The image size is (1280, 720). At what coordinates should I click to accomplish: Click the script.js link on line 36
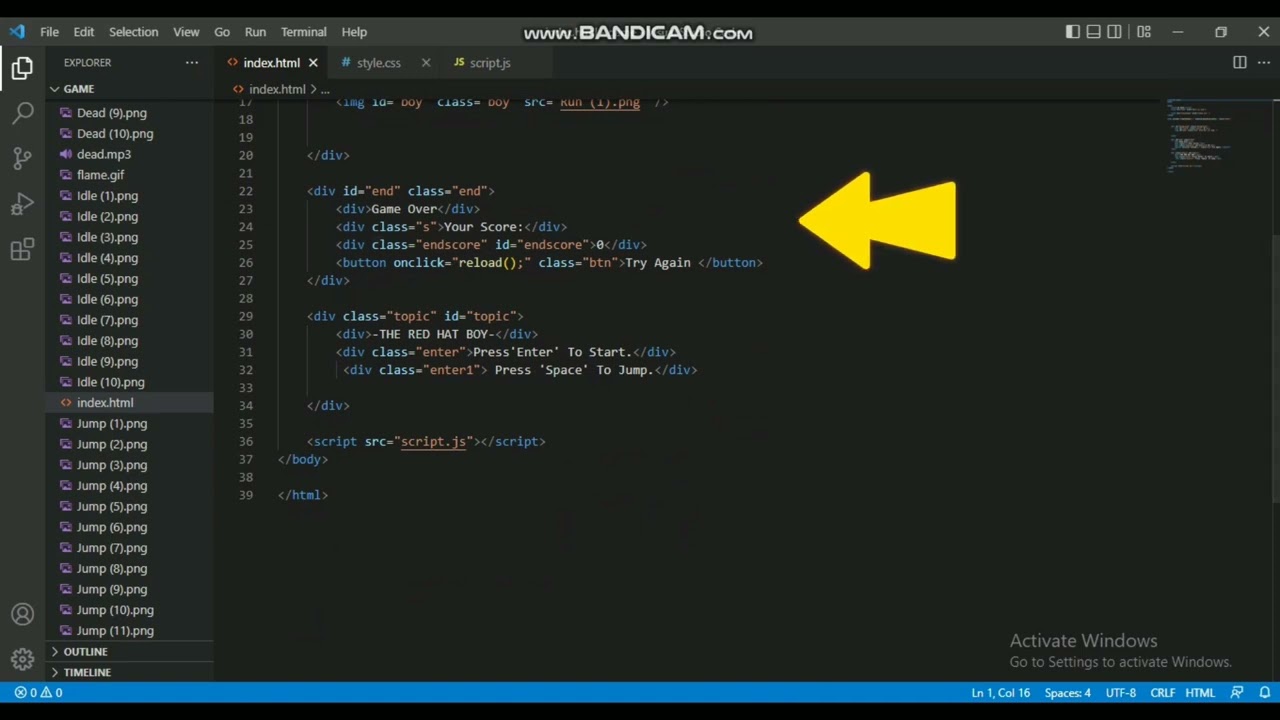[433, 441]
